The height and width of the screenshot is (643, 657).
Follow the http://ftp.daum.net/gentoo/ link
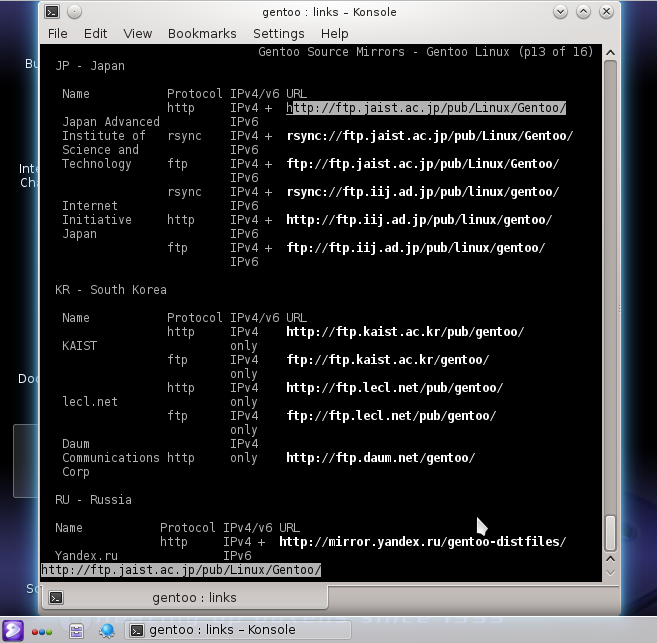(x=380, y=457)
